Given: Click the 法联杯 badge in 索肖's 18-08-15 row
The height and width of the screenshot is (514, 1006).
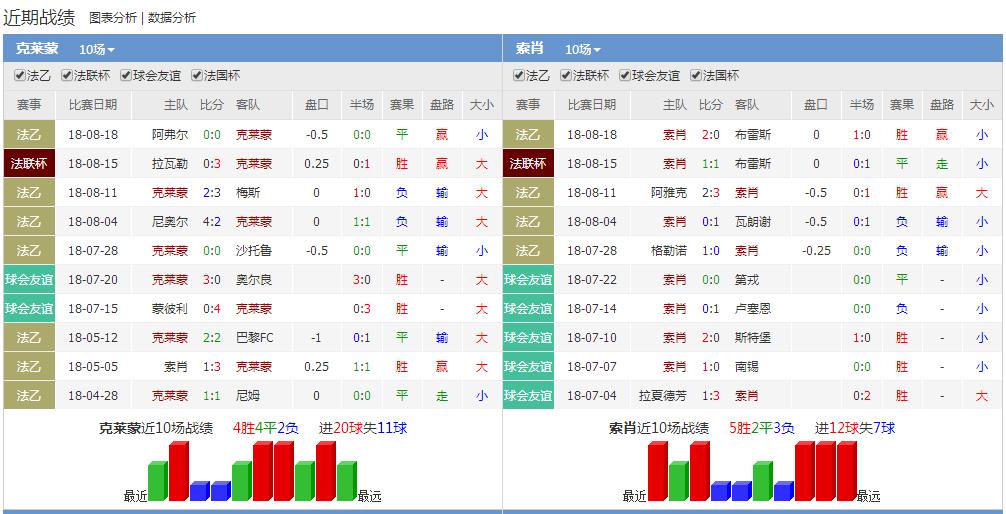Looking at the screenshot, I should tap(528, 163).
